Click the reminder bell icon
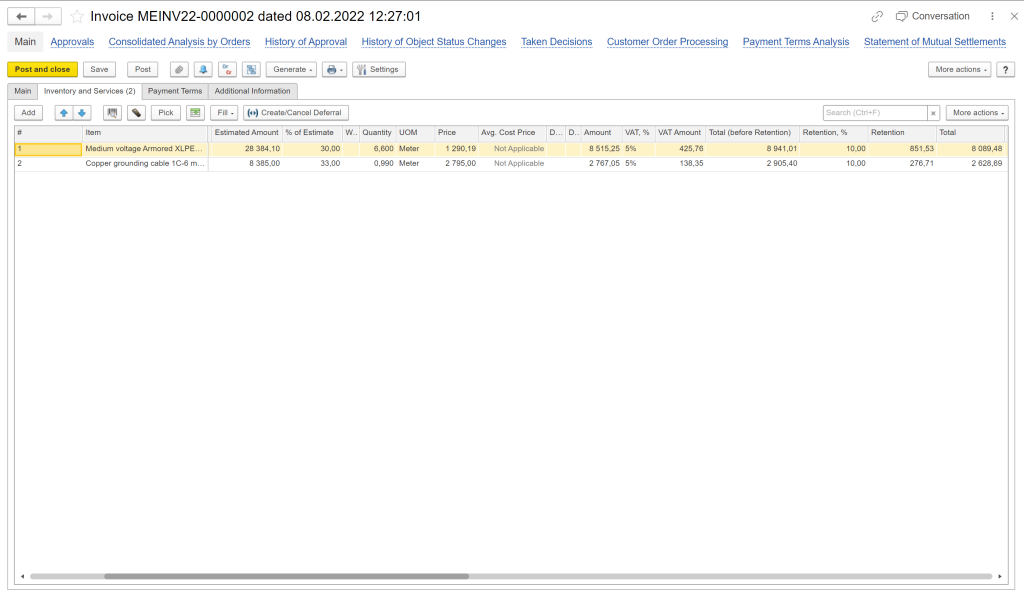The image size is (1024, 590). point(203,69)
